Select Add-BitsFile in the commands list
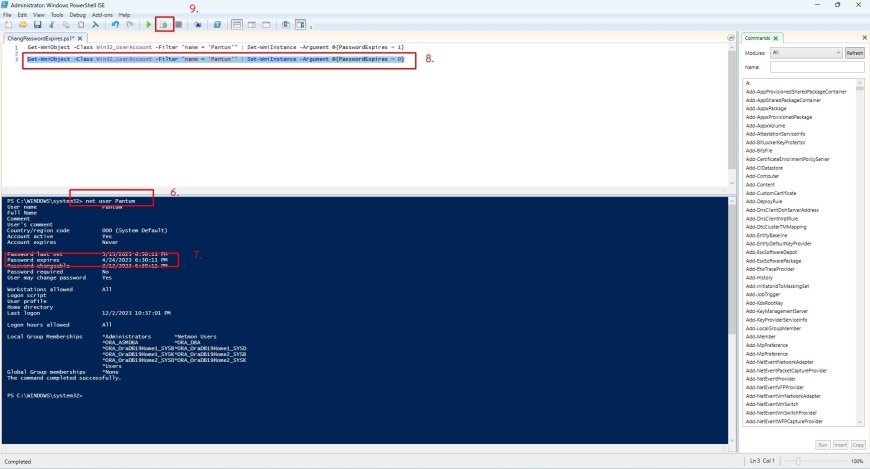Screen dimensions: 870x469 758,150
